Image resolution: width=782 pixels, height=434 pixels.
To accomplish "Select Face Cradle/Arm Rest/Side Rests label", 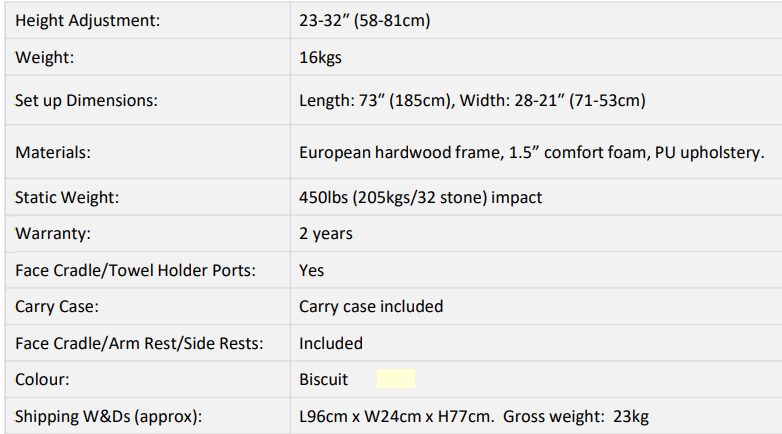I will pos(139,343).
